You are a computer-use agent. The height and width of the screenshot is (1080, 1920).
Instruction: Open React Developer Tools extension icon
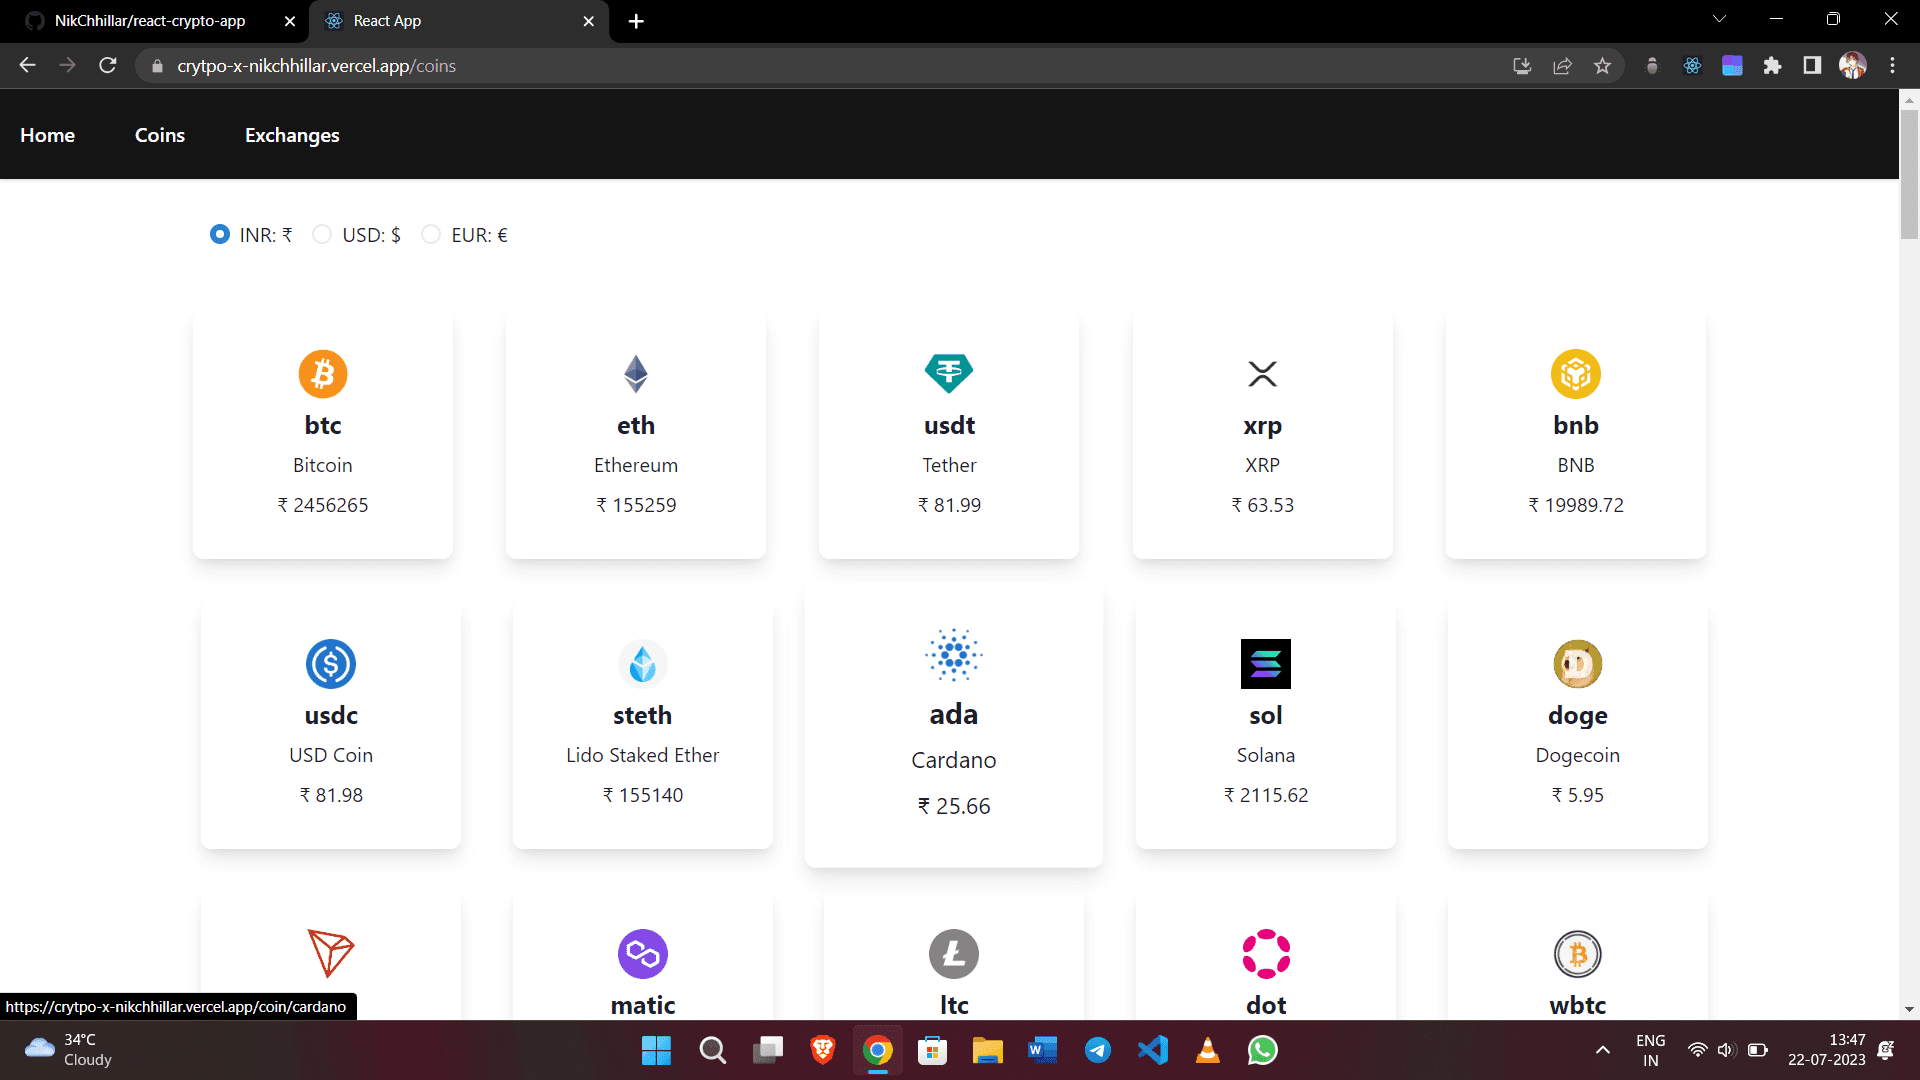(x=1692, y=66)
